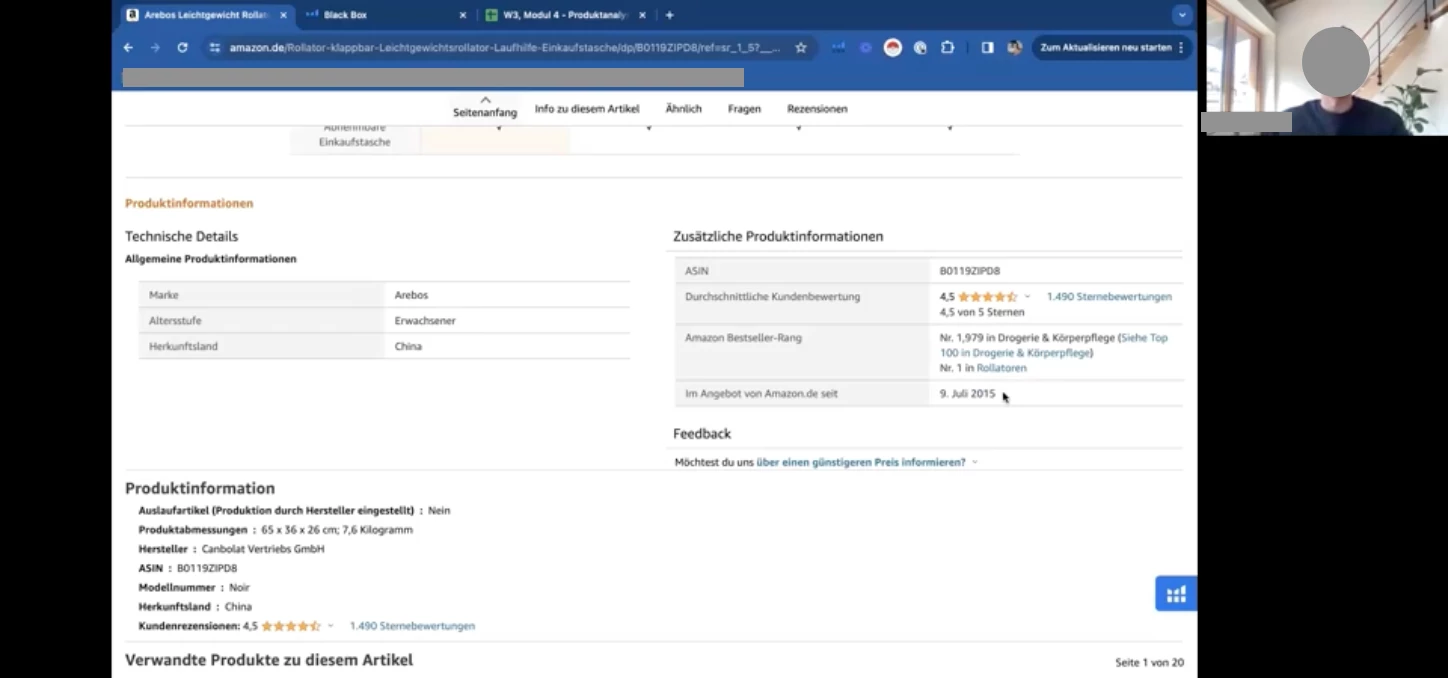Click the Verwandte Produkte zu diesem Artikel heading

point(269,660)
